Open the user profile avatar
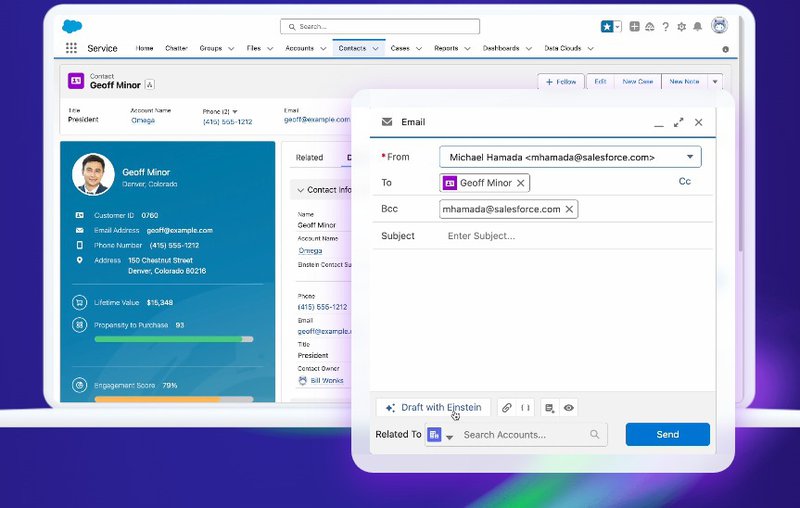The width and height of the screenshot is (800, 508). click(719, 25)
